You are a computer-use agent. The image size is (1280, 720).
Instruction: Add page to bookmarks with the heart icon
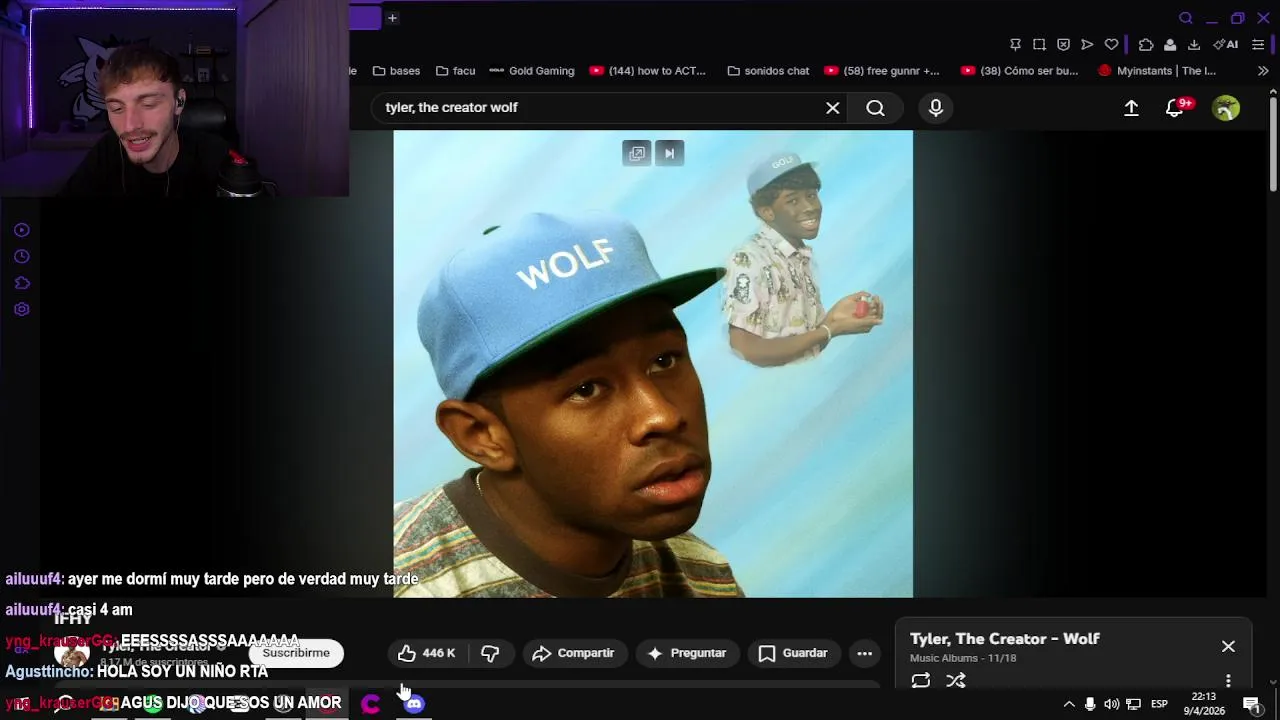click(1111, 45)
